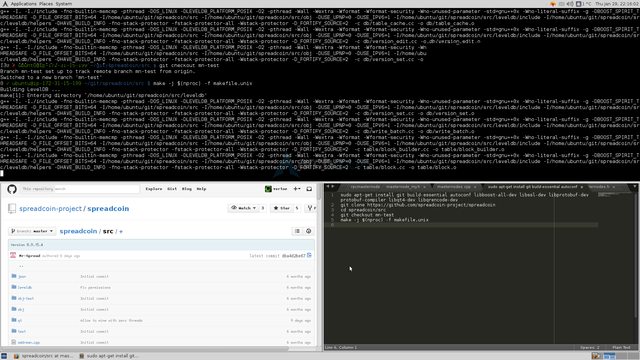The height and width of the screenshot is (360, 640).
Task: Switch to 'sudo apt-get install git...' taskbar window
Action: pos(109,356)
